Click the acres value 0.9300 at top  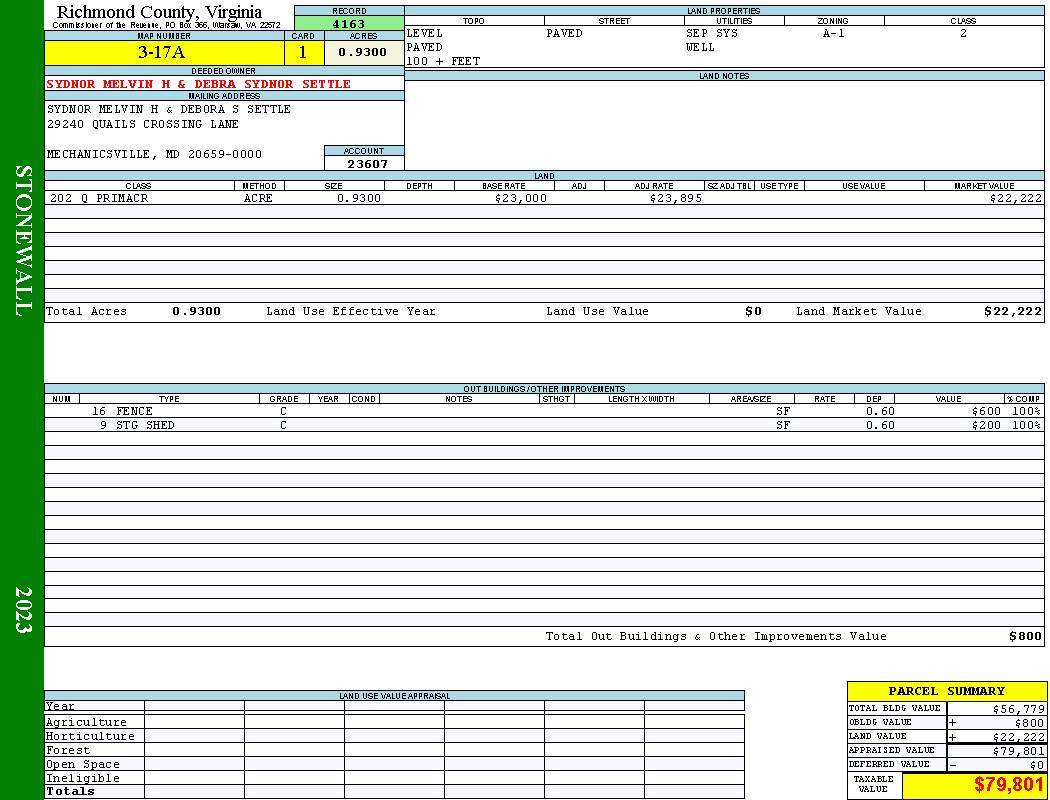(362, 52)
